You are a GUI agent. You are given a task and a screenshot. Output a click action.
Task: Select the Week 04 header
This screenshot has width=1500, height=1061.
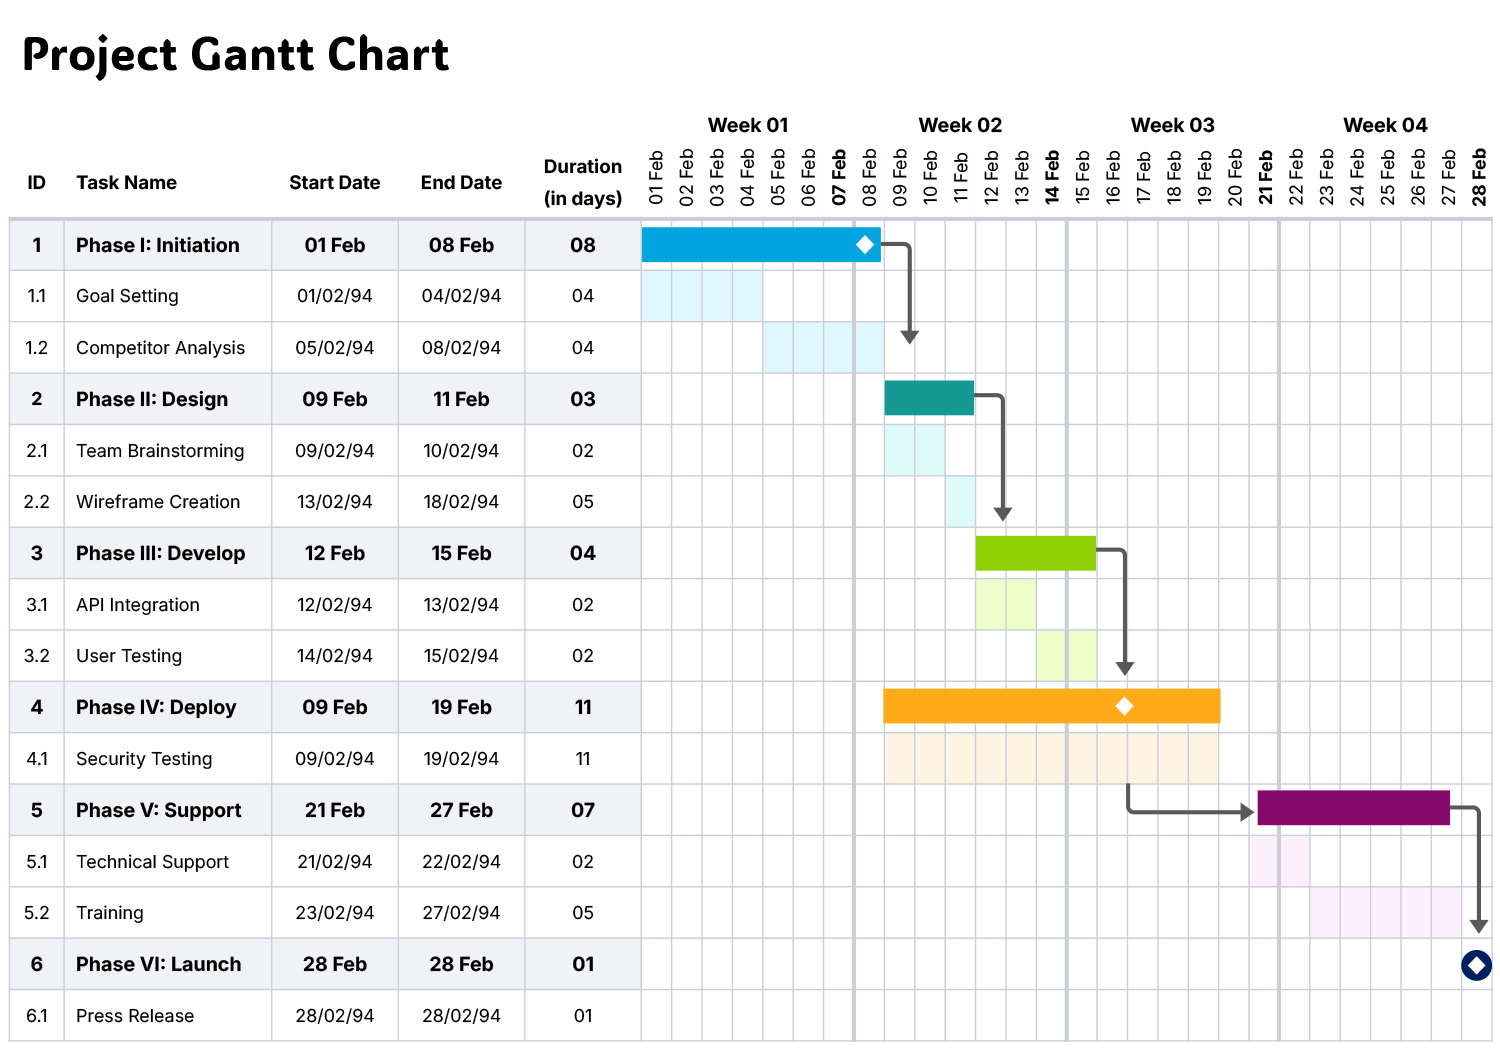click(1385, 125)
